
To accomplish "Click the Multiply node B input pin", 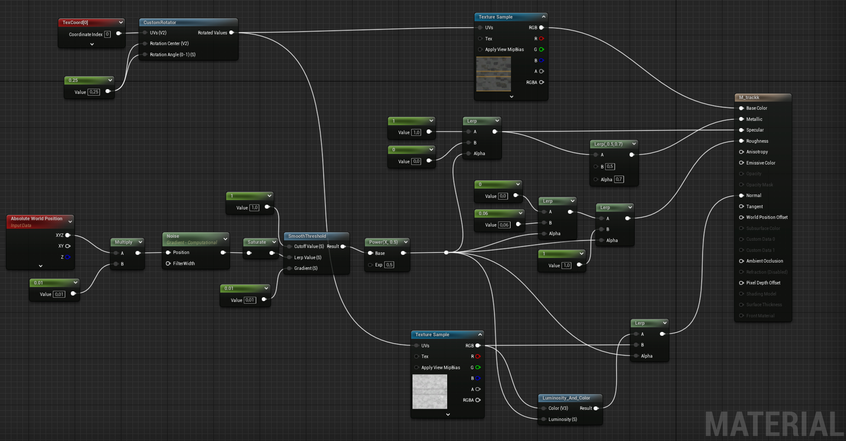I will click(115, 264).
